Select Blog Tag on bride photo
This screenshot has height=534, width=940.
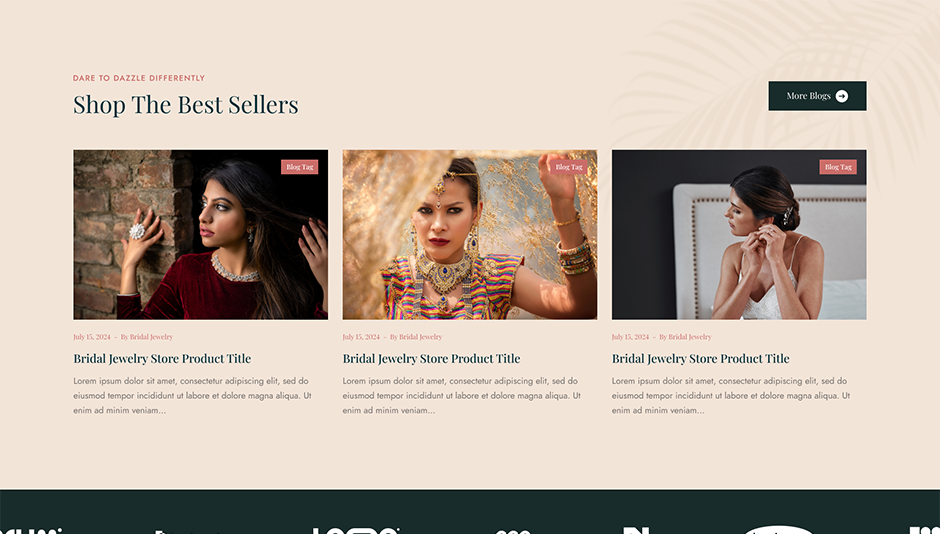pyautogui.click(x=838, y=167)
